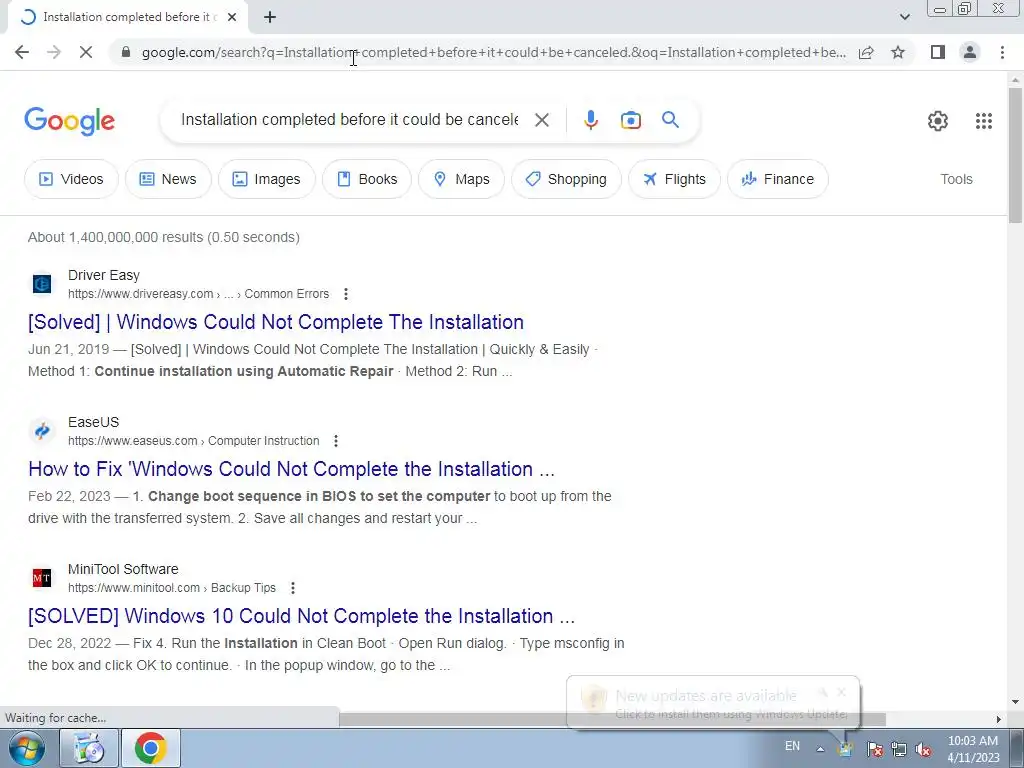Open the Windows Start menu

[x=26, y=748]
